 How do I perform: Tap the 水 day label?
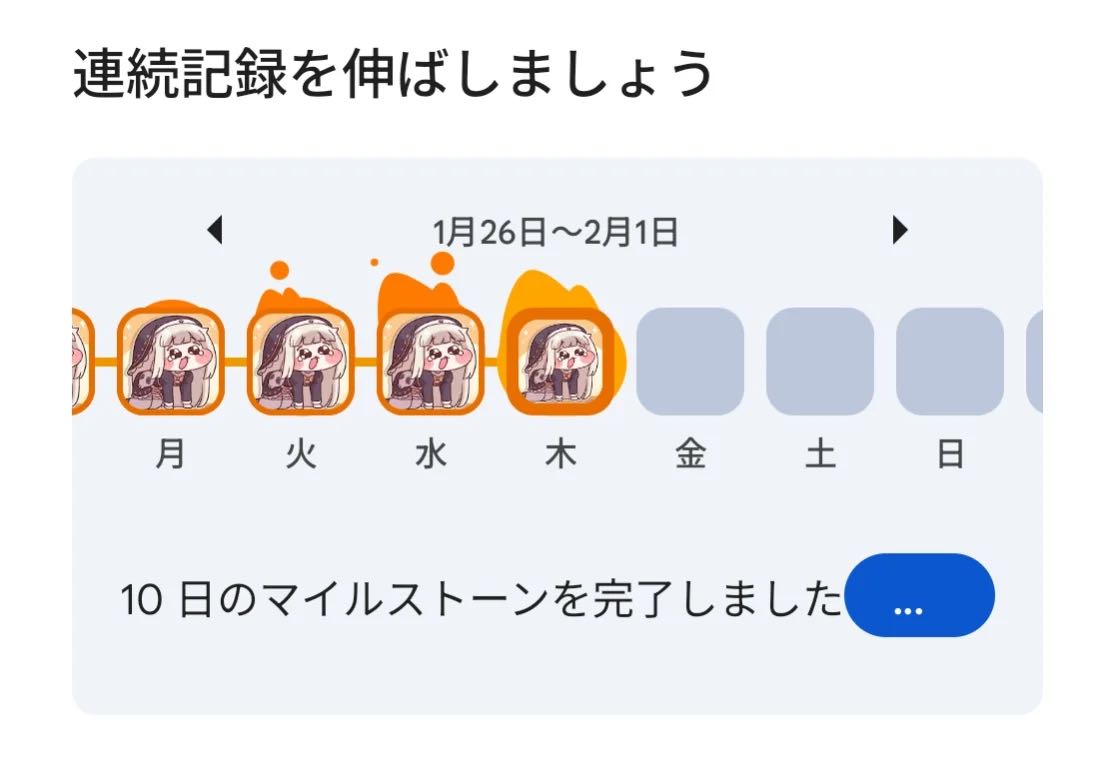point(431,454)
